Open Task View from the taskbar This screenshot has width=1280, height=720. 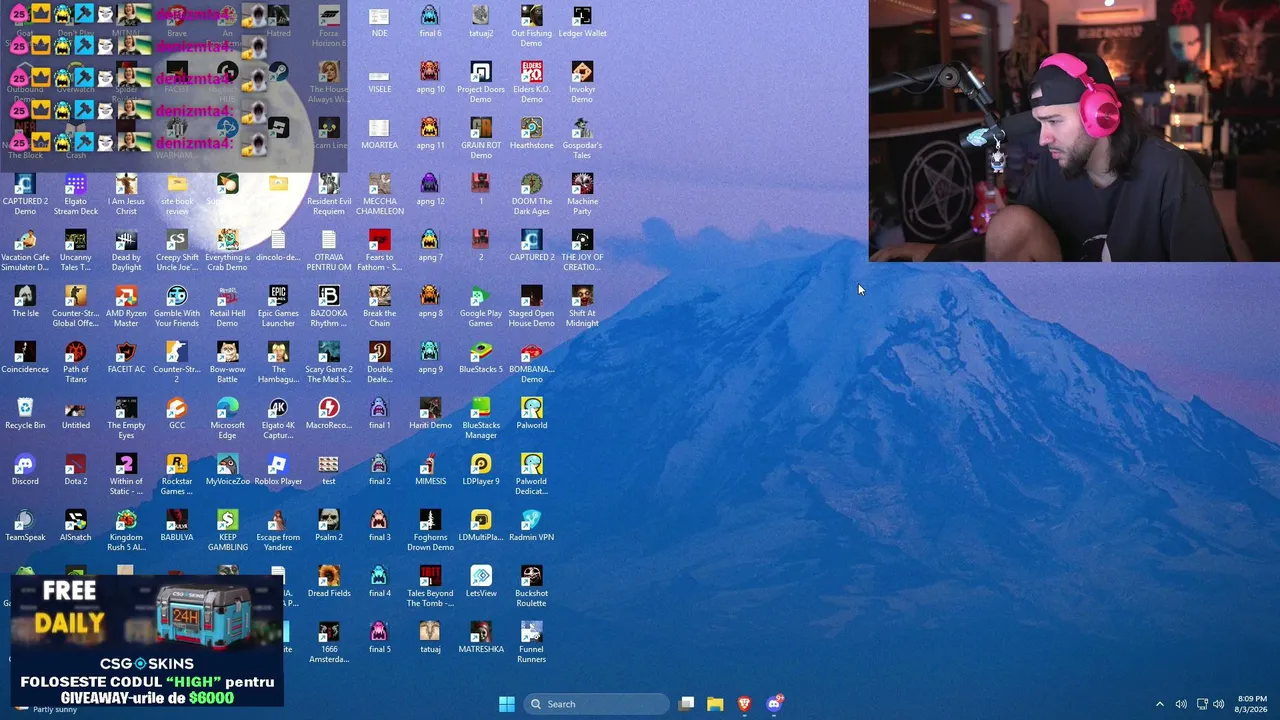coord(686,704)
